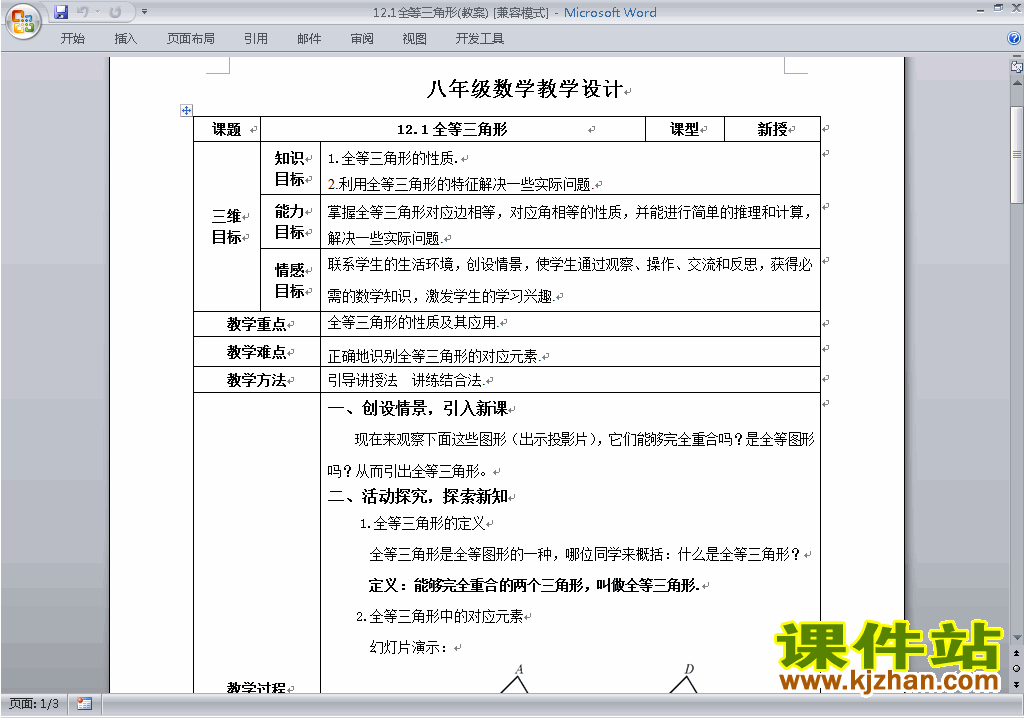Click text starting '联系学生的生活环境'
This screenshot has height=718, width=1024.
569,280
